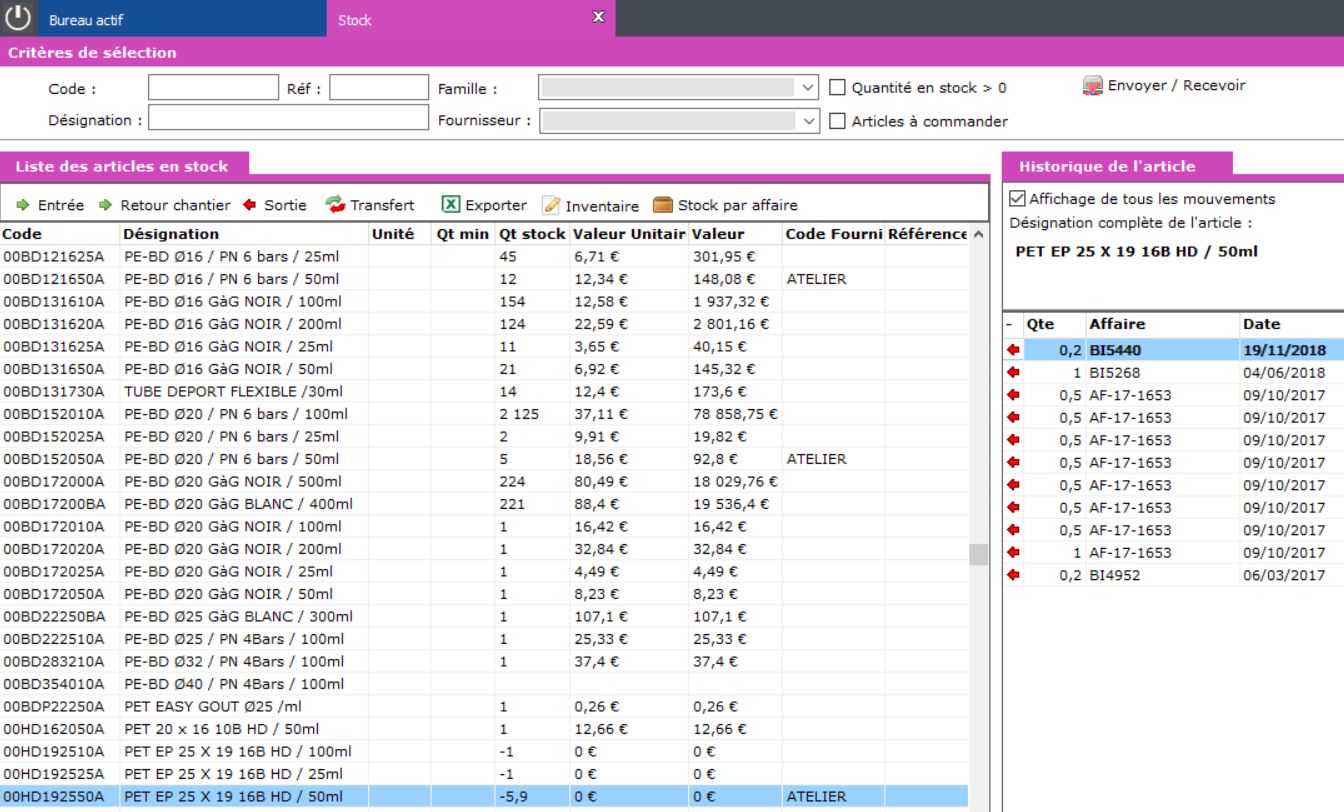
Task: Click the minus column header in history table
Action: click(x=1012, y=324)
